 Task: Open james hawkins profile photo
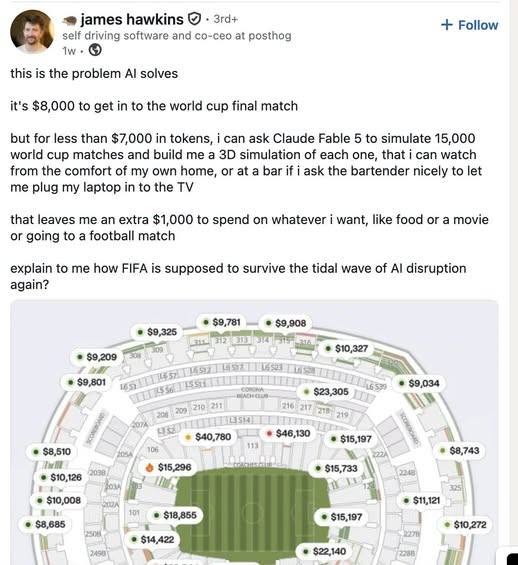click(x=32, y=32)
